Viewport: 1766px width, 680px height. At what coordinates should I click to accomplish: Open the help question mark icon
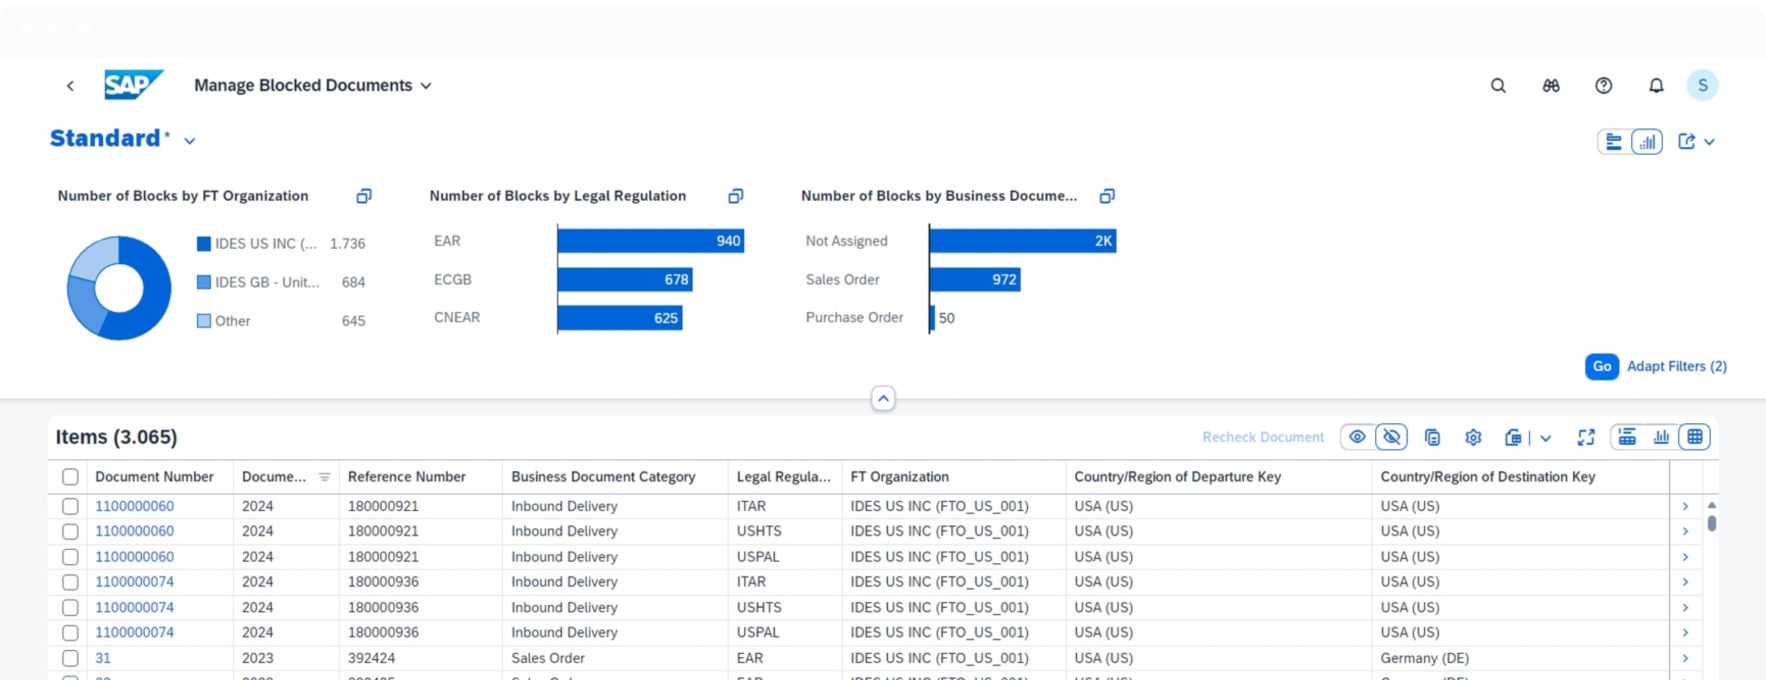1603,86
